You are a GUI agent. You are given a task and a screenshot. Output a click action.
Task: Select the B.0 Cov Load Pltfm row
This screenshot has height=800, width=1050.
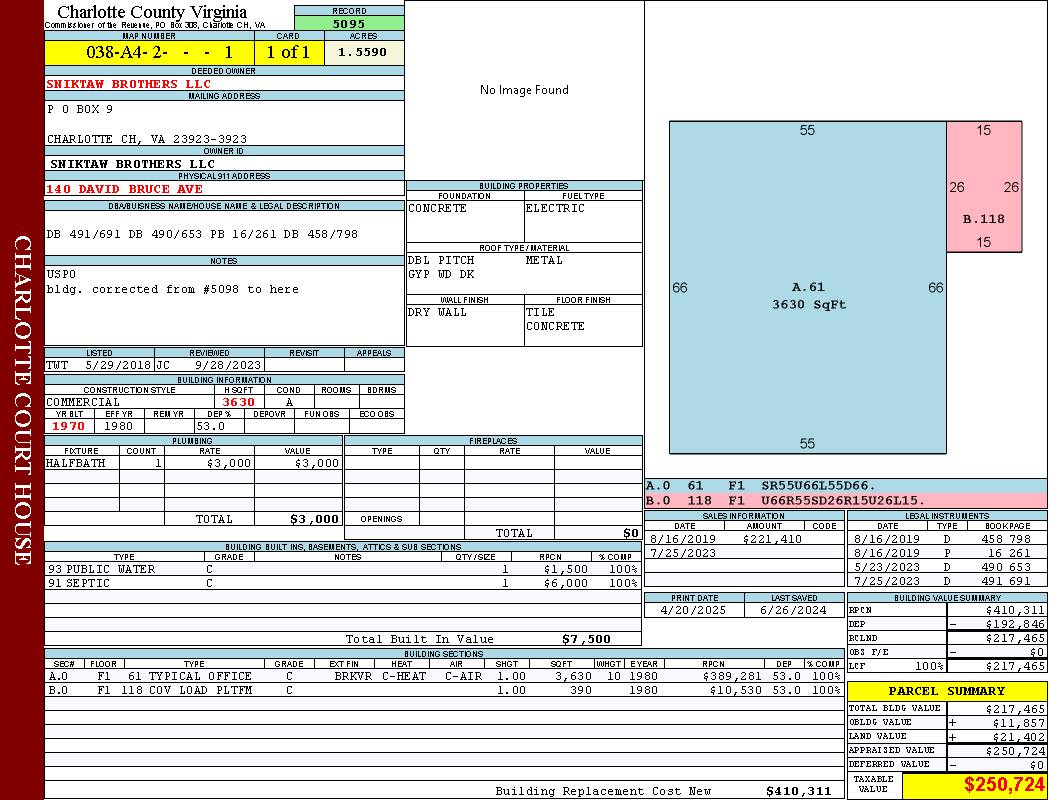coord(444,690)
